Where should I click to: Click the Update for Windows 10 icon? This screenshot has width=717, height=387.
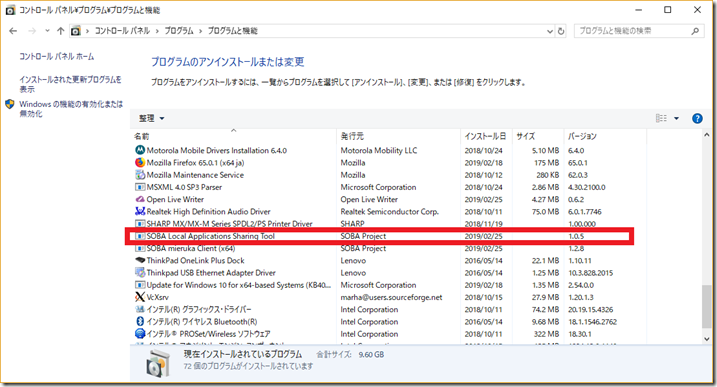(x=140, y=285)
